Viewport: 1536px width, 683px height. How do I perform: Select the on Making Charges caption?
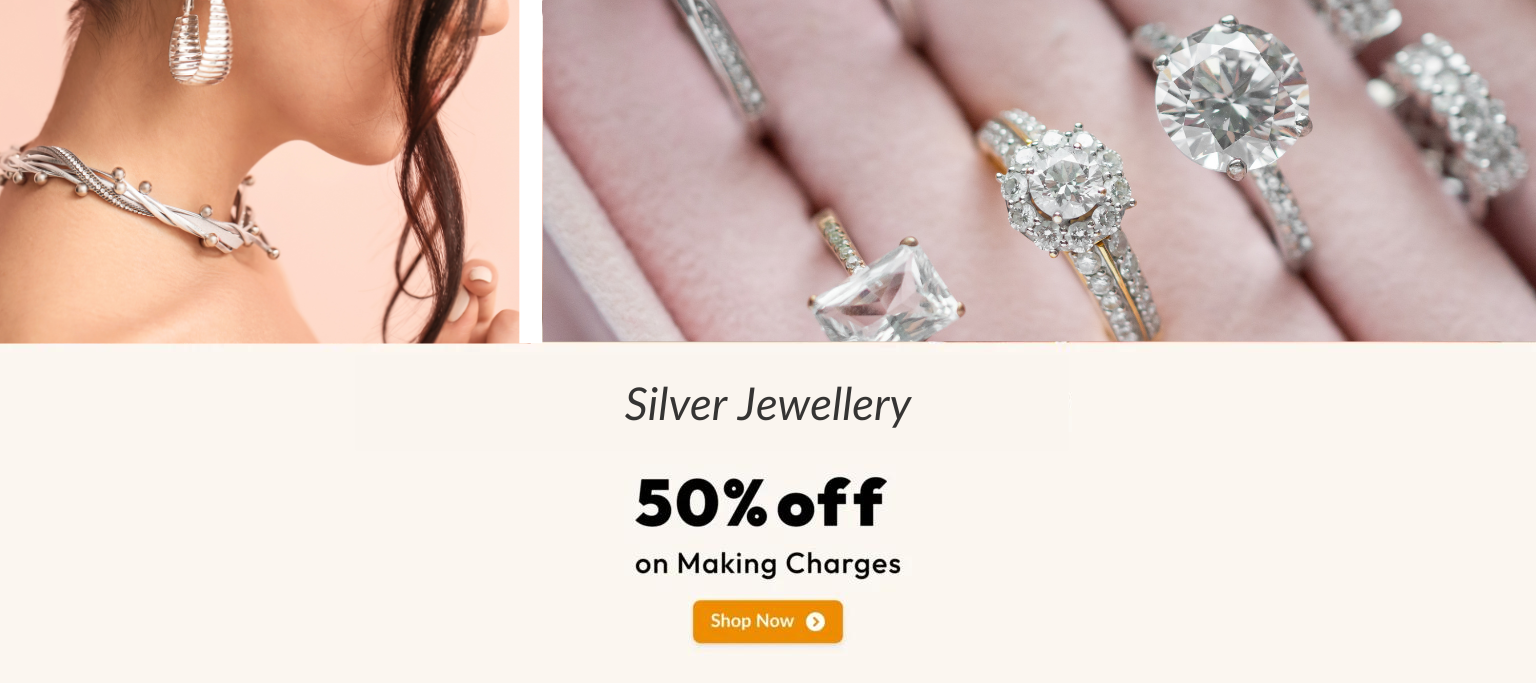[x=767, y=564]
